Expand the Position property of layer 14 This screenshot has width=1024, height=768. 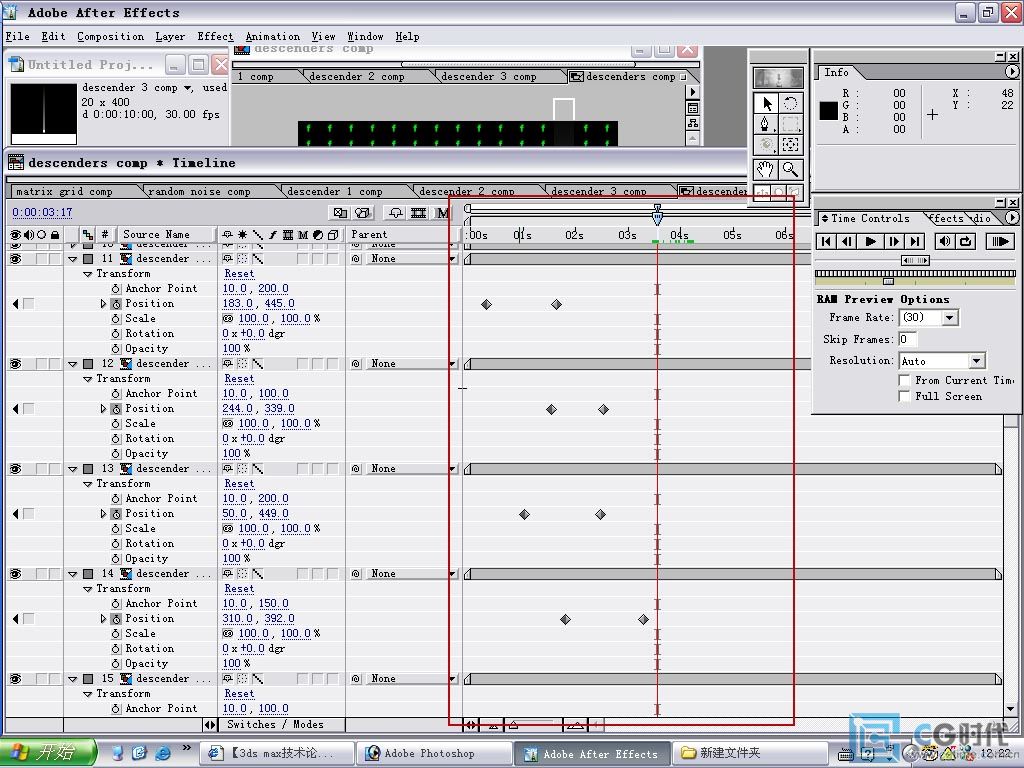click(x=103, y=619)
